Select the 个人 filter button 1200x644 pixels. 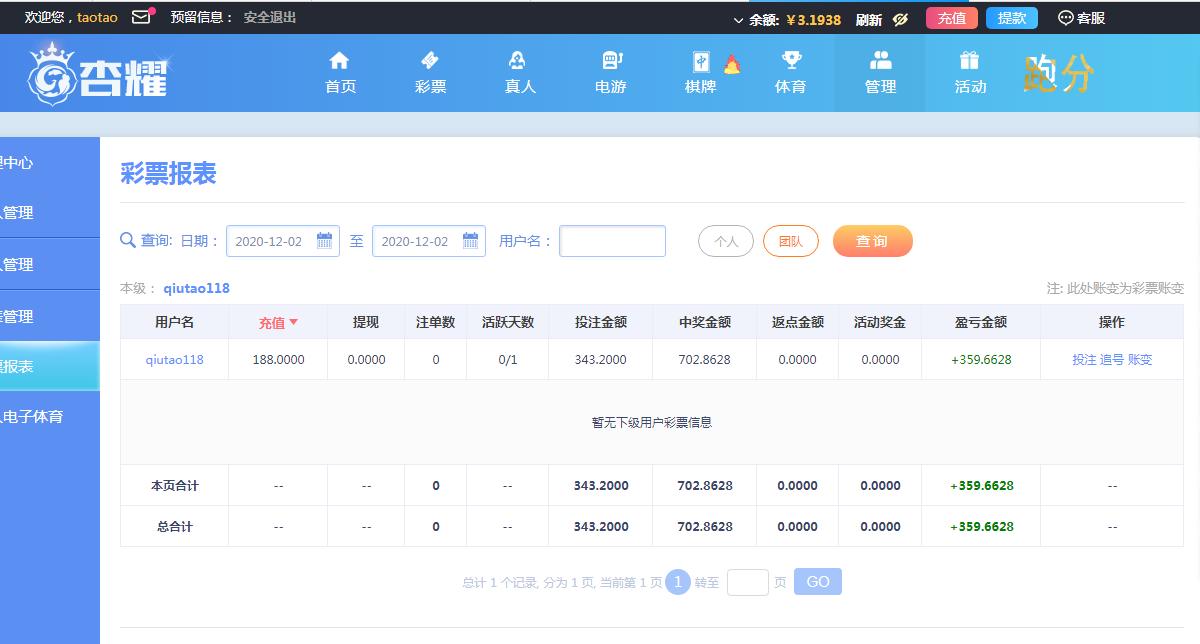(726, 241)
